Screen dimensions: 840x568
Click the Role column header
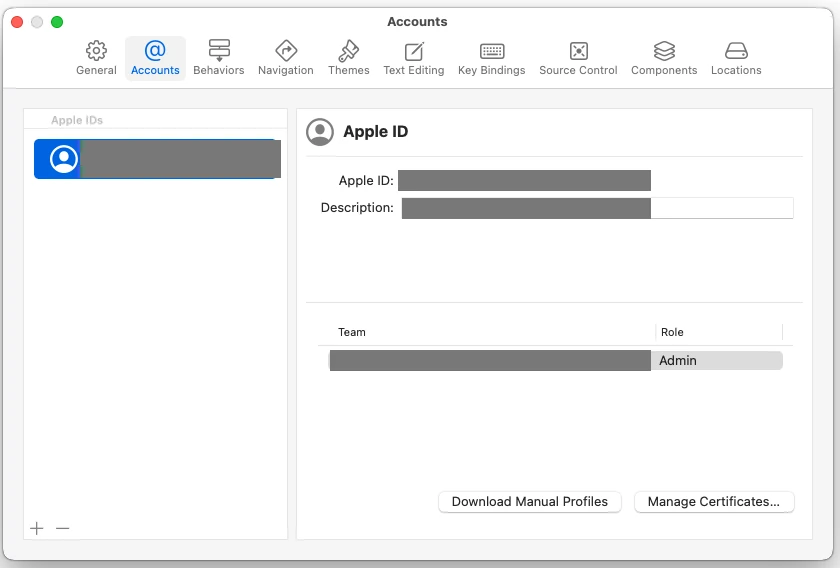672,332
